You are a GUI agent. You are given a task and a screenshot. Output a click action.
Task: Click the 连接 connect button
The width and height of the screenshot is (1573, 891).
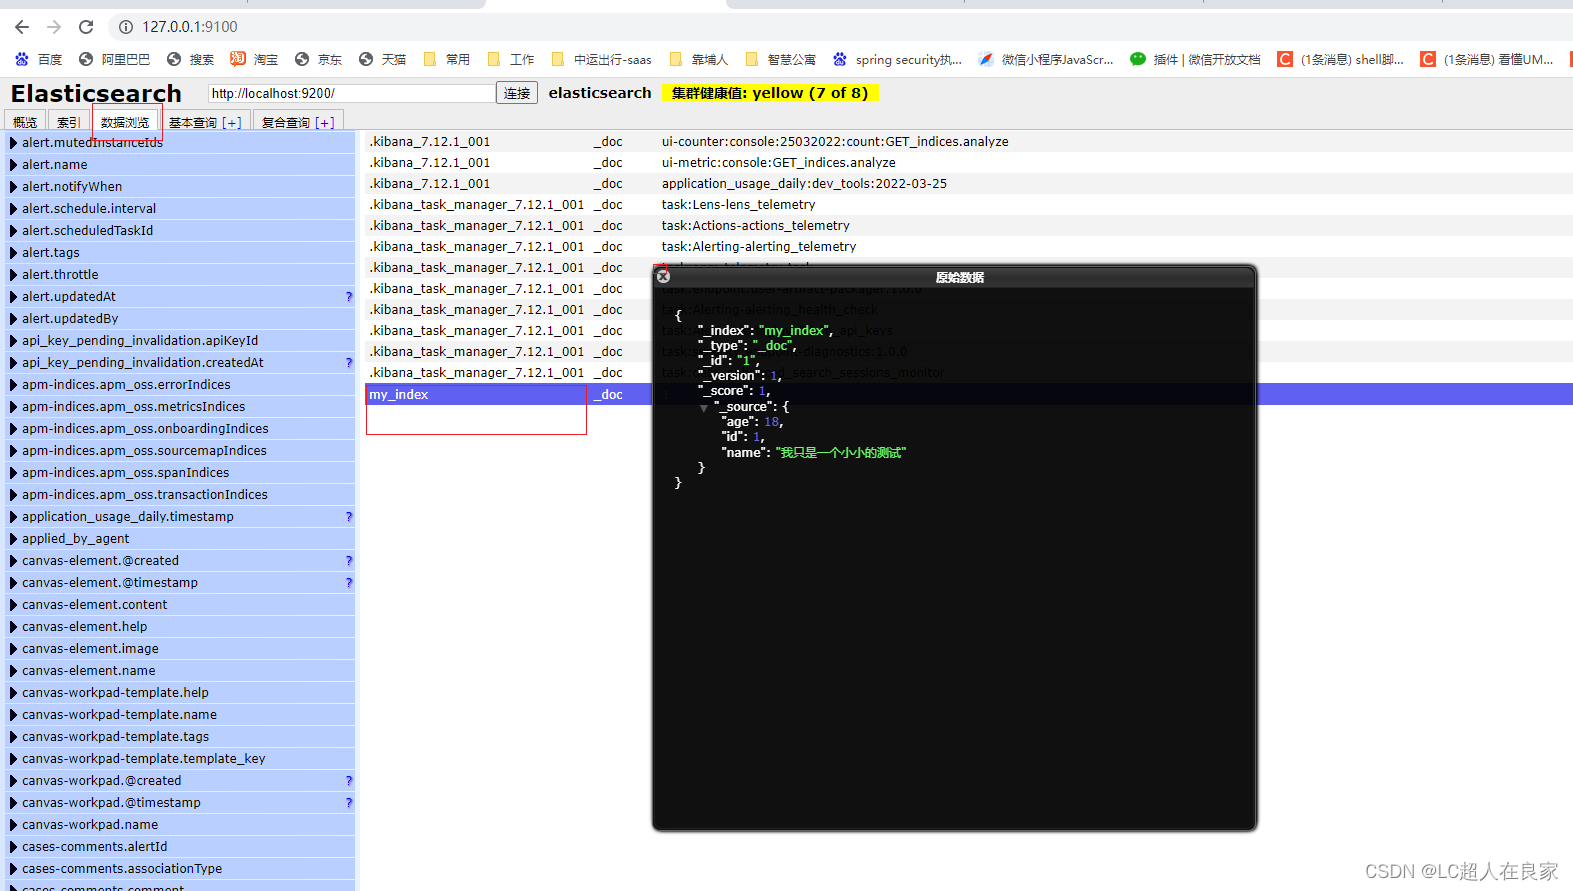[x=517, y=93]
